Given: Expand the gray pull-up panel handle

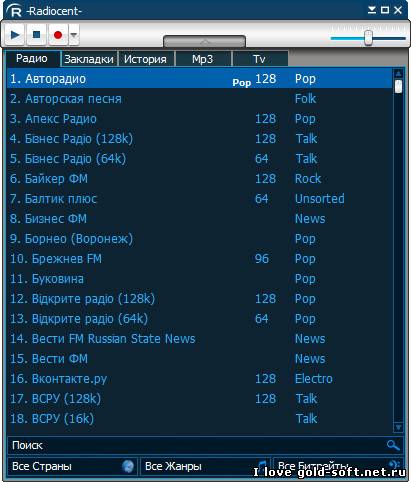Looking at the screenshot, I should tap(204, 41).
